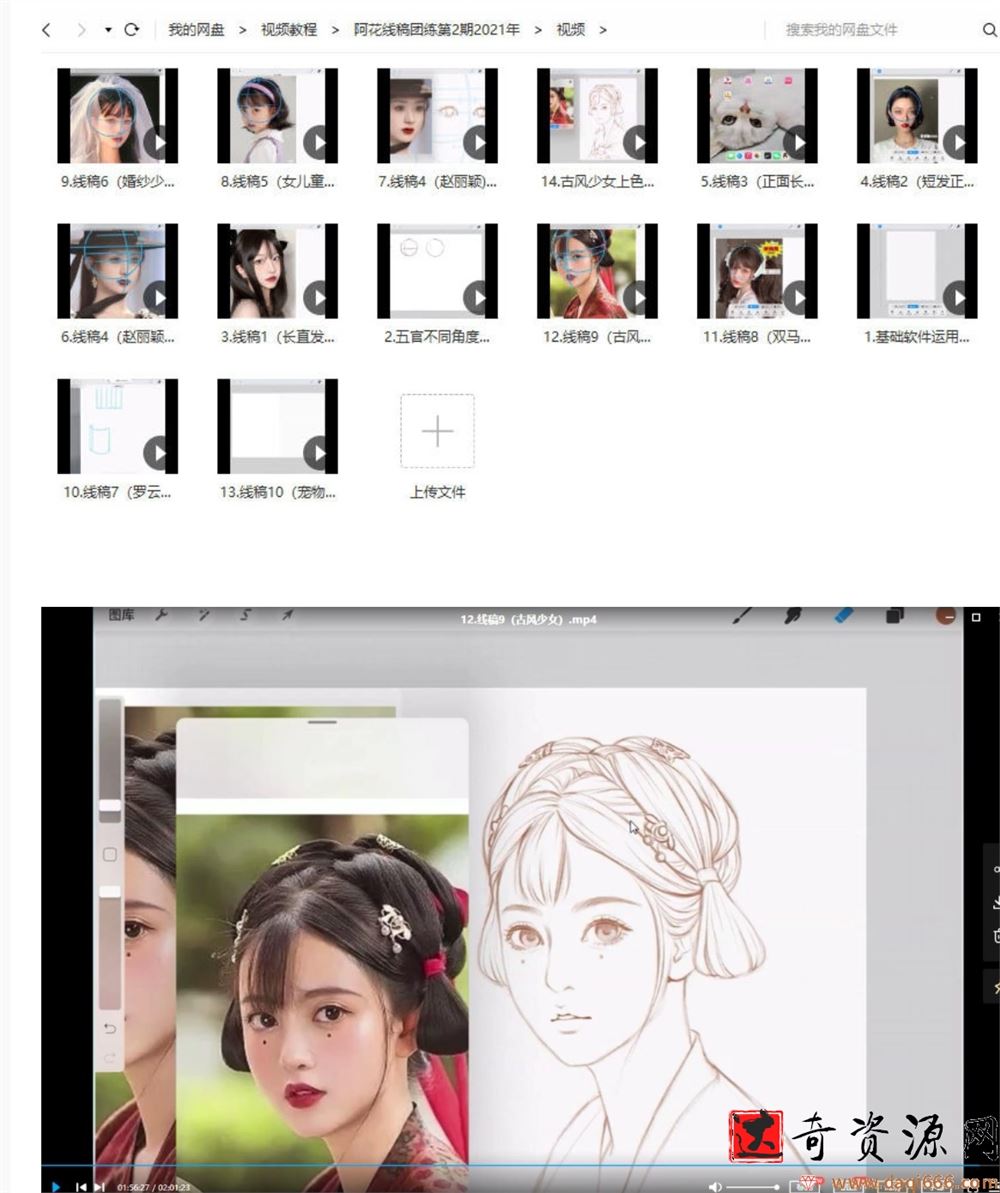The height and width of the screenshot is (1193, 1000).
Task: Go back with the left arrow
Action: (x=46, y=30)
